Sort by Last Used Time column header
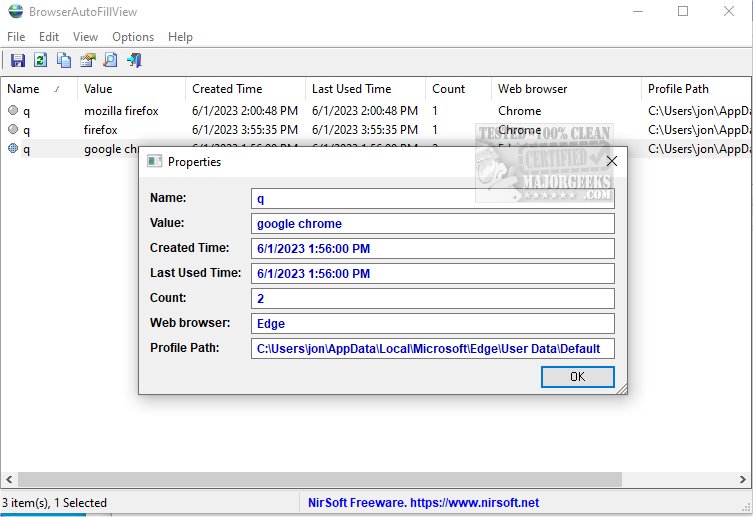This screenshot has width=753, height=517. click(365, 89)
